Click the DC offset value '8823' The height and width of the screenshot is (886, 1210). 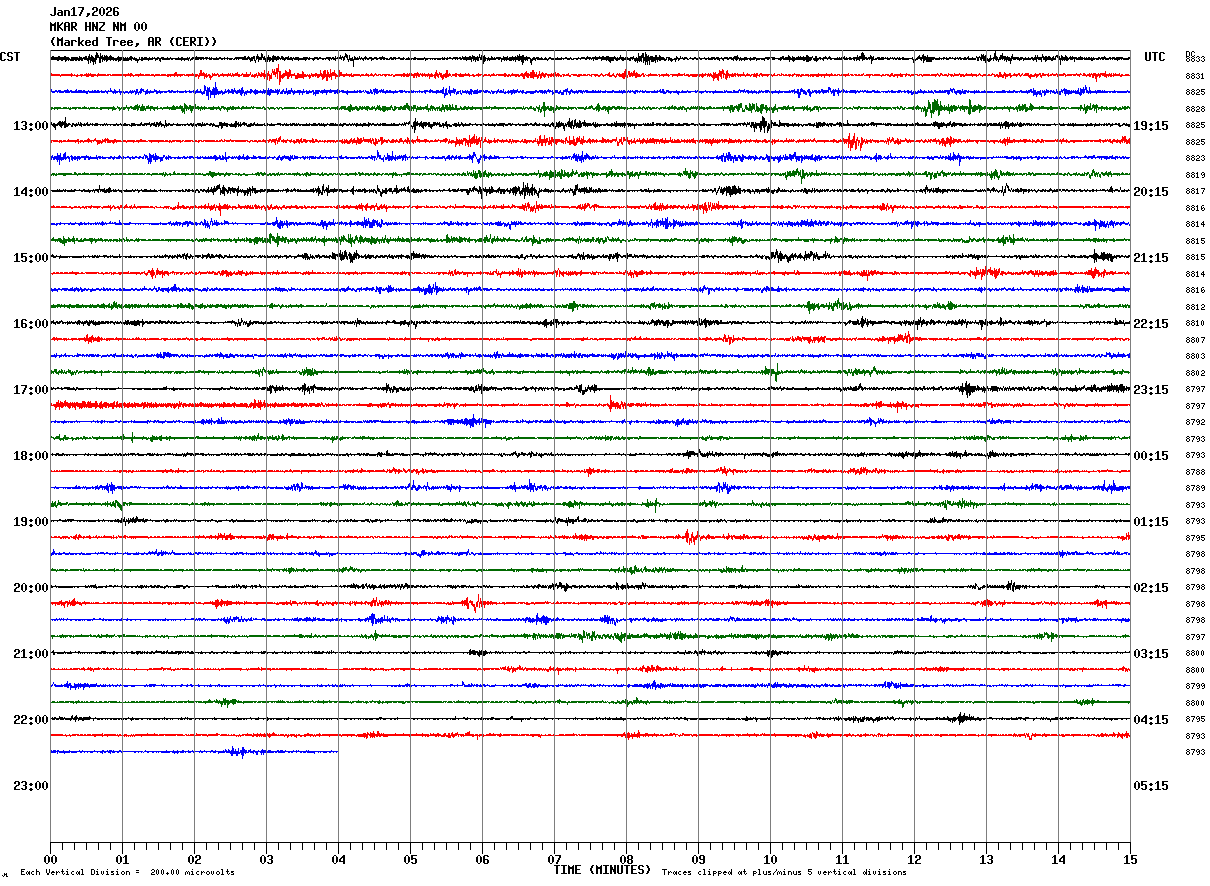click(1195, 158)
